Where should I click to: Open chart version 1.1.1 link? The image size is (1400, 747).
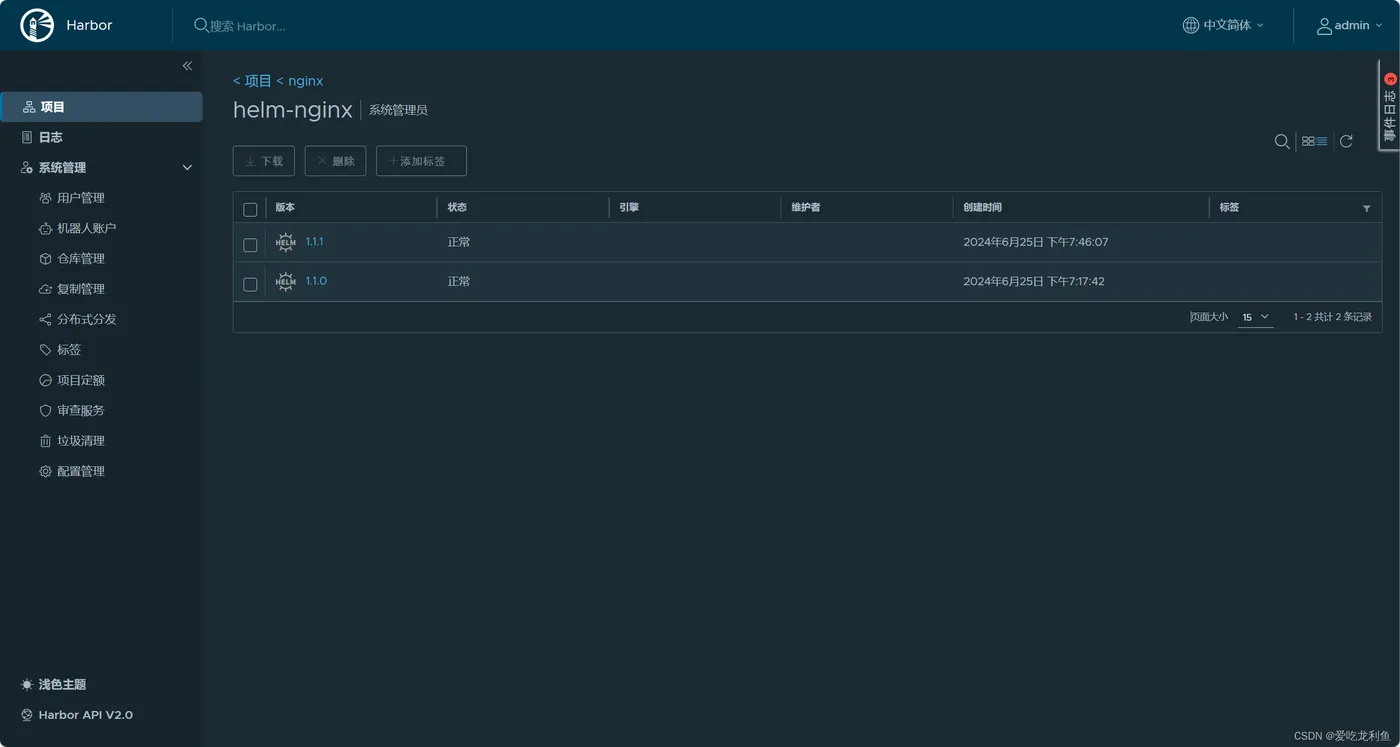pos(315,242)
